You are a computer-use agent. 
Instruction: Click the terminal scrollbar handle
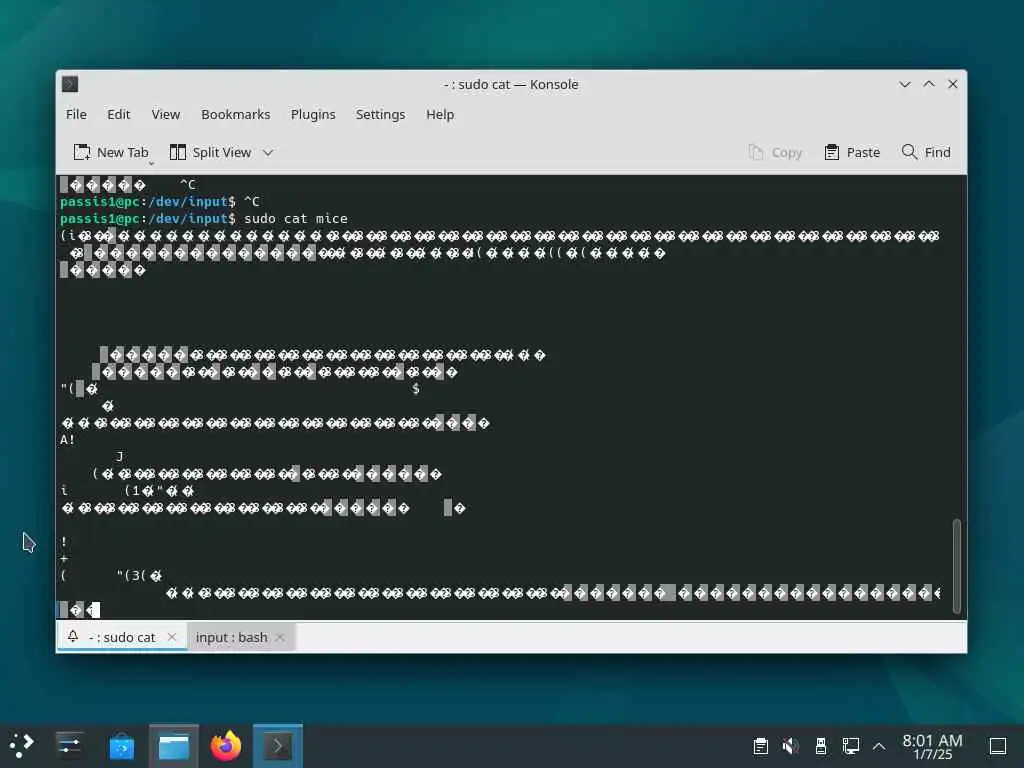(x=957, y=566)
